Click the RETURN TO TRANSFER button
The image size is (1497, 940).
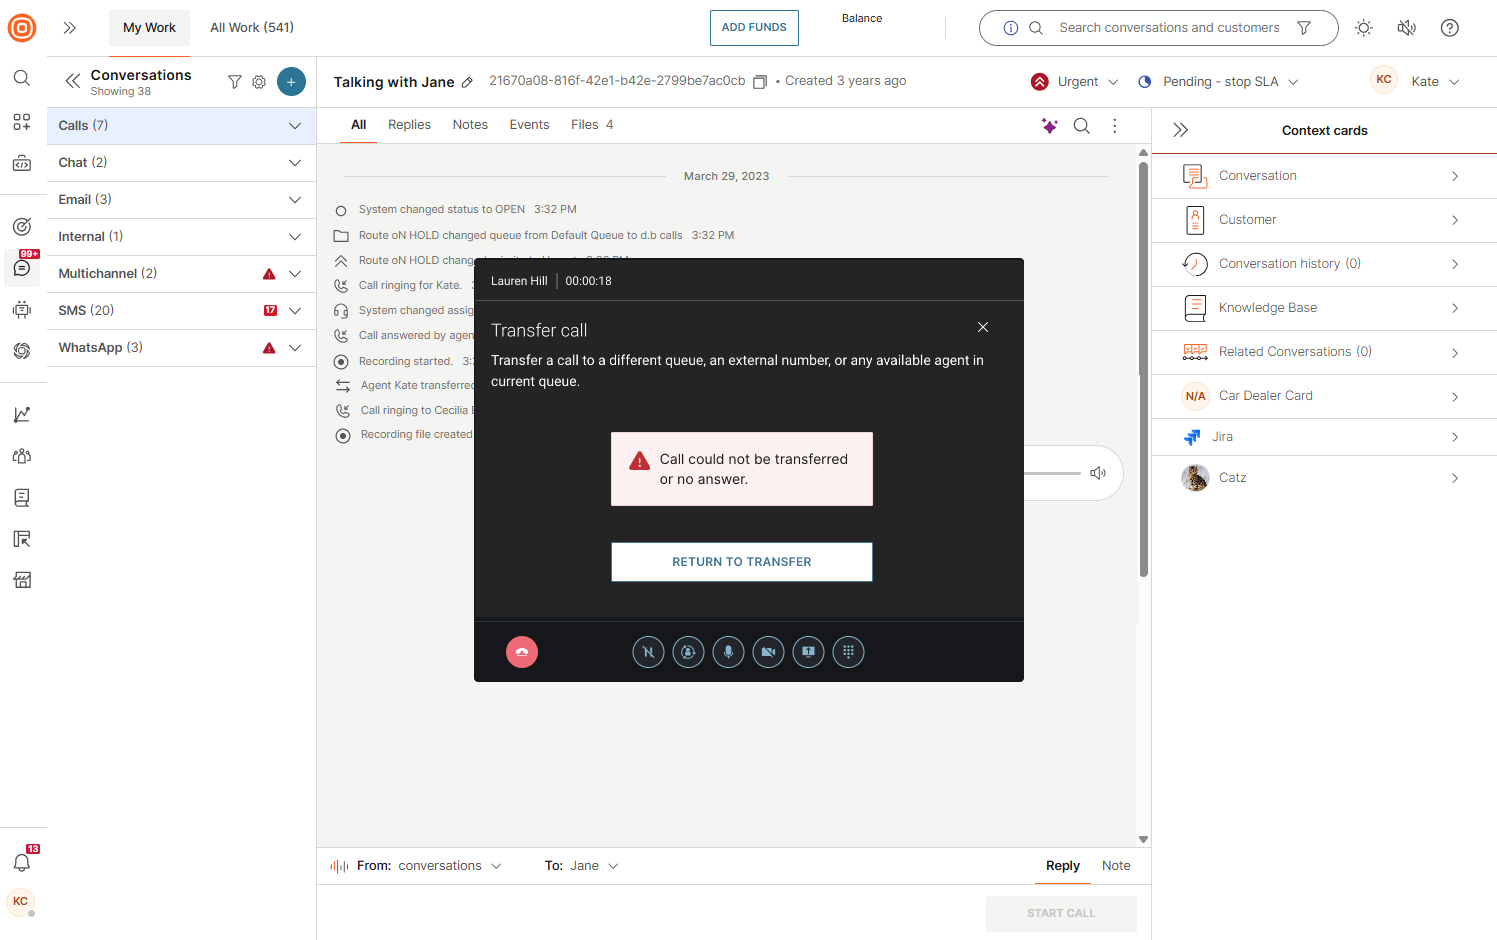tap(741, 561)
